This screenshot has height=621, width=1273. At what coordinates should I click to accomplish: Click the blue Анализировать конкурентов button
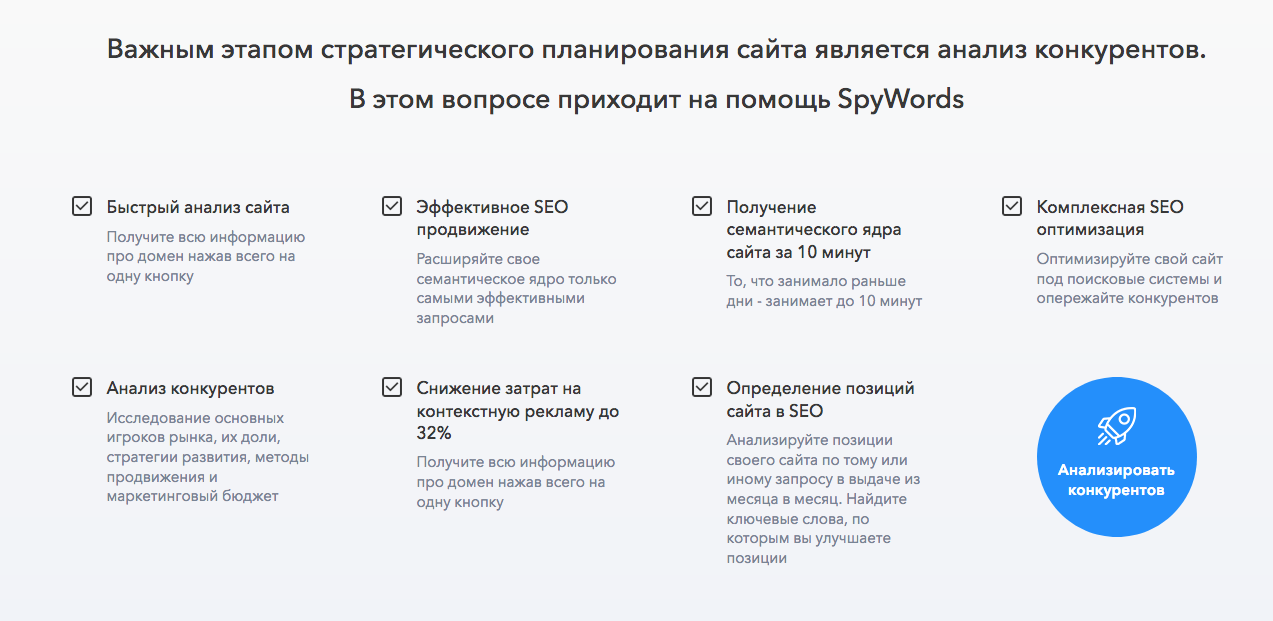click(1116, 458)
